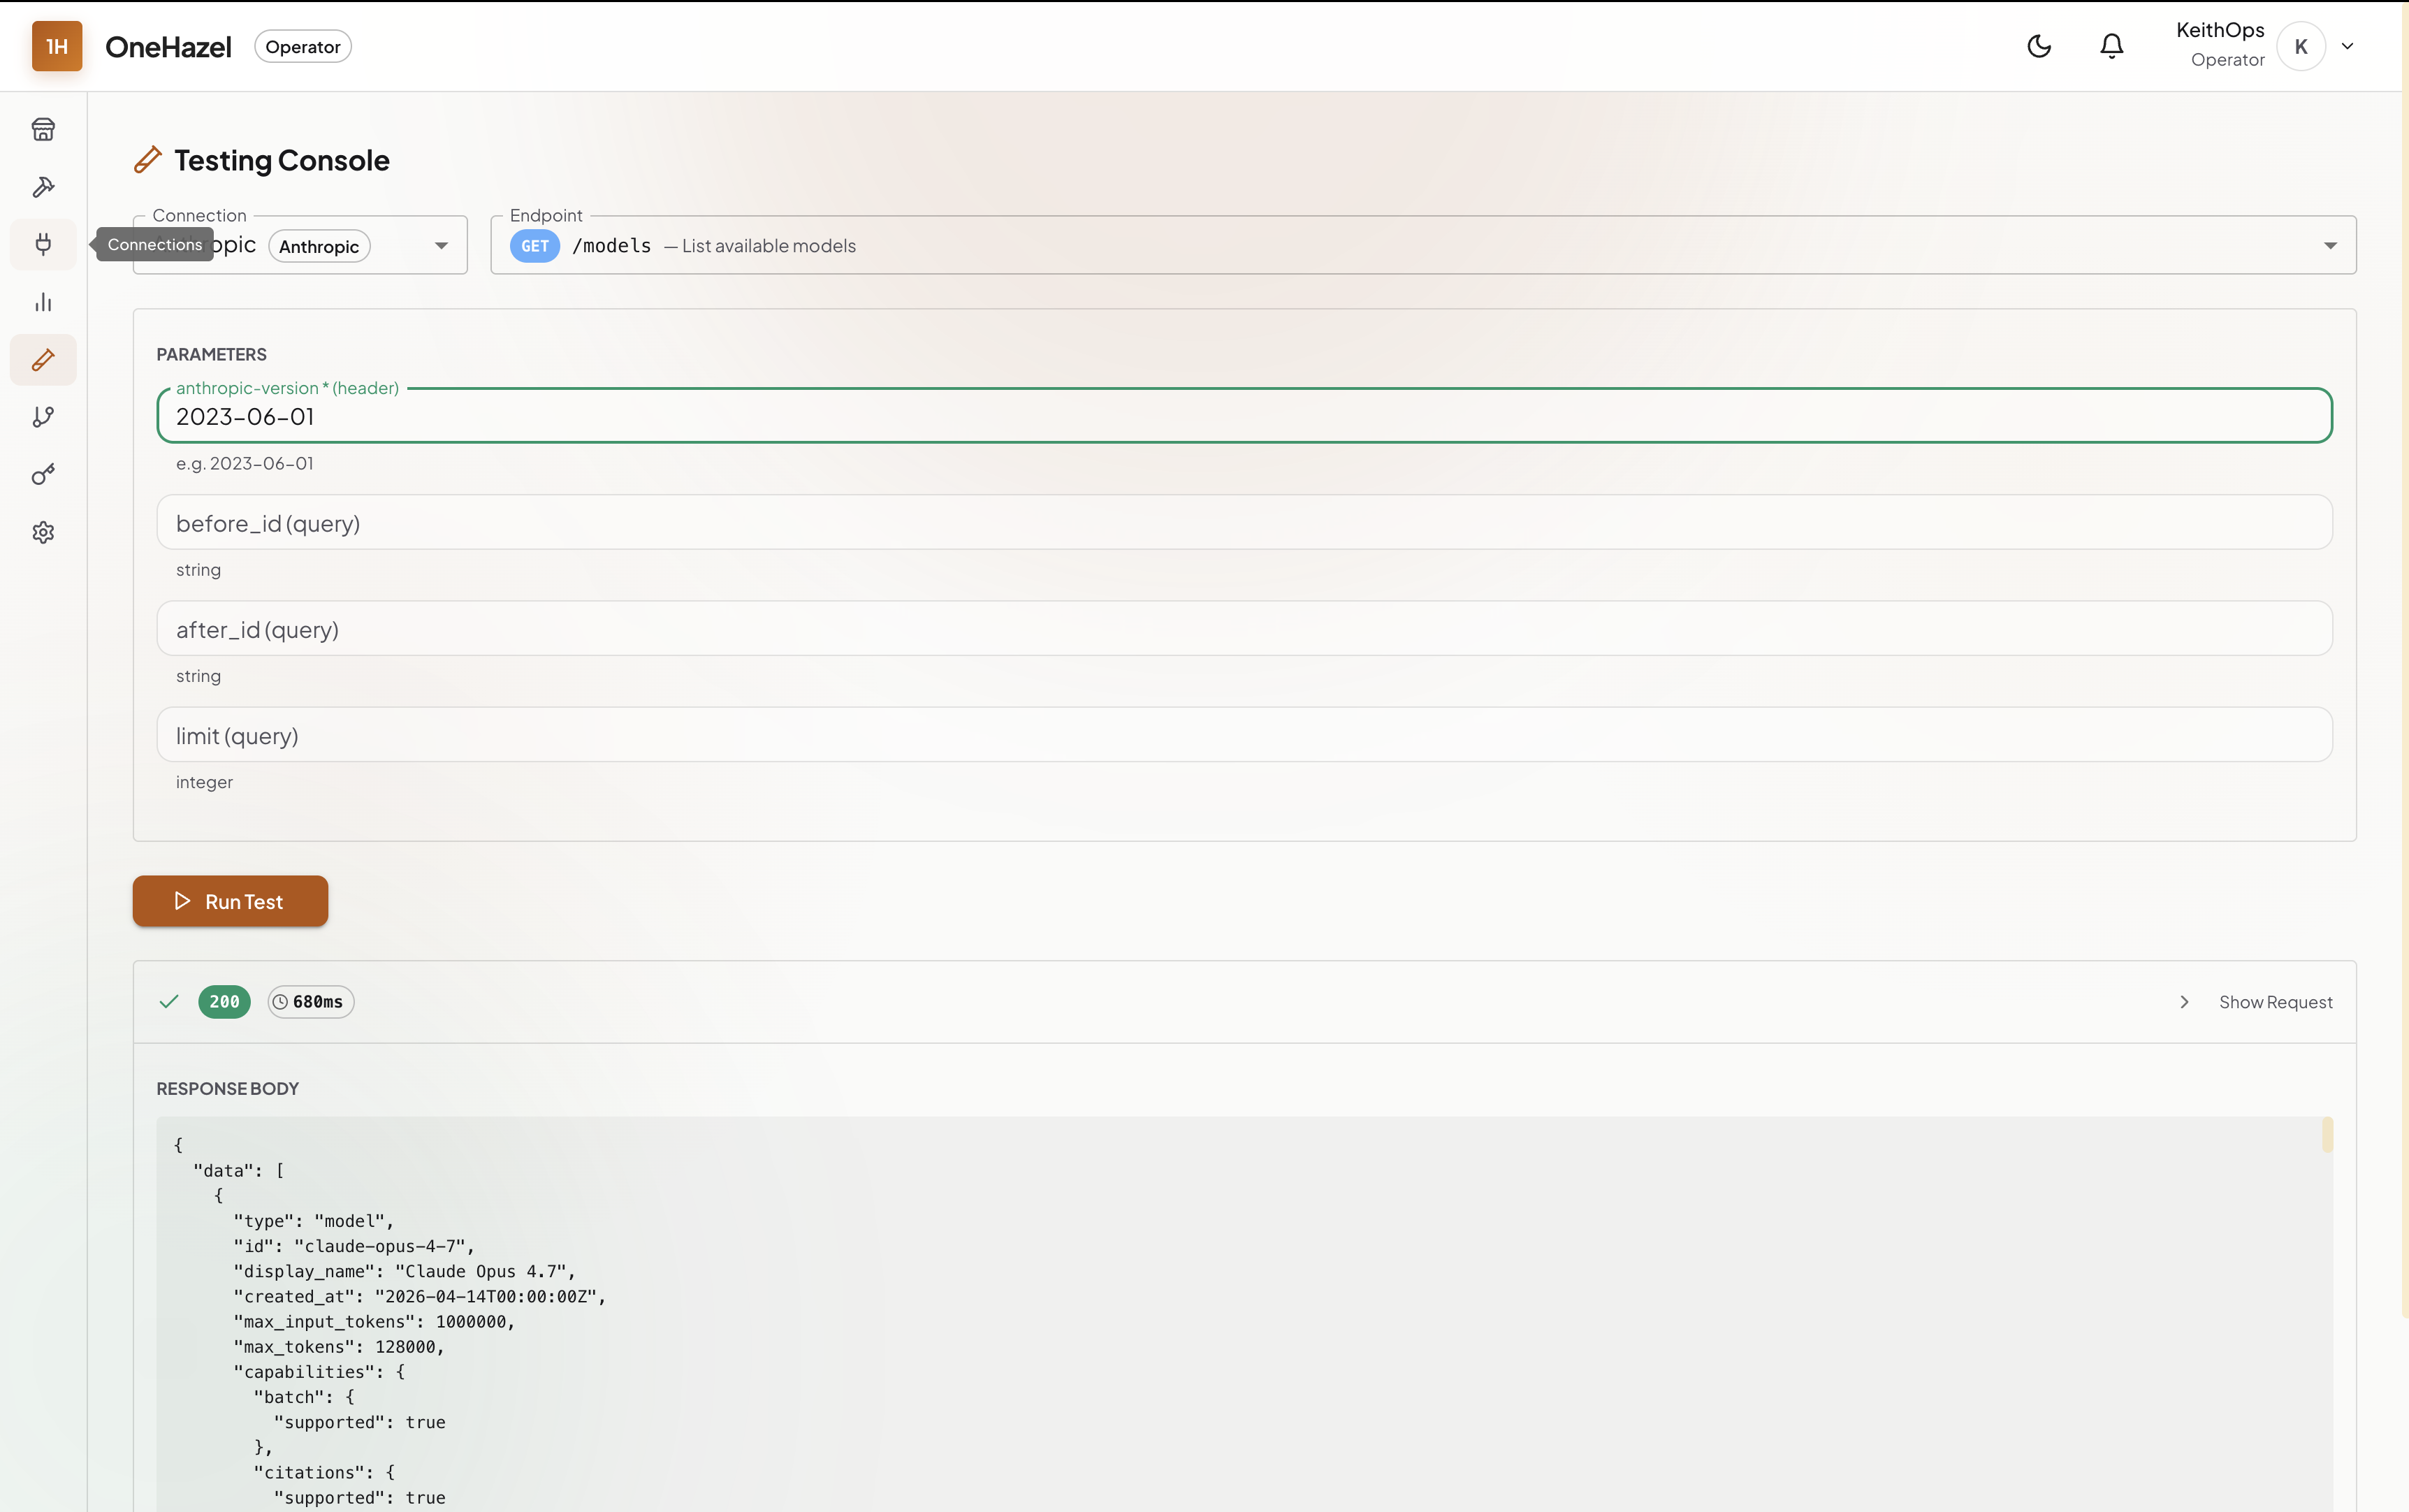Click the limit query input field
Image resolution: width=2409 pixels, height=1512 pixels.
pos(1244,735)
